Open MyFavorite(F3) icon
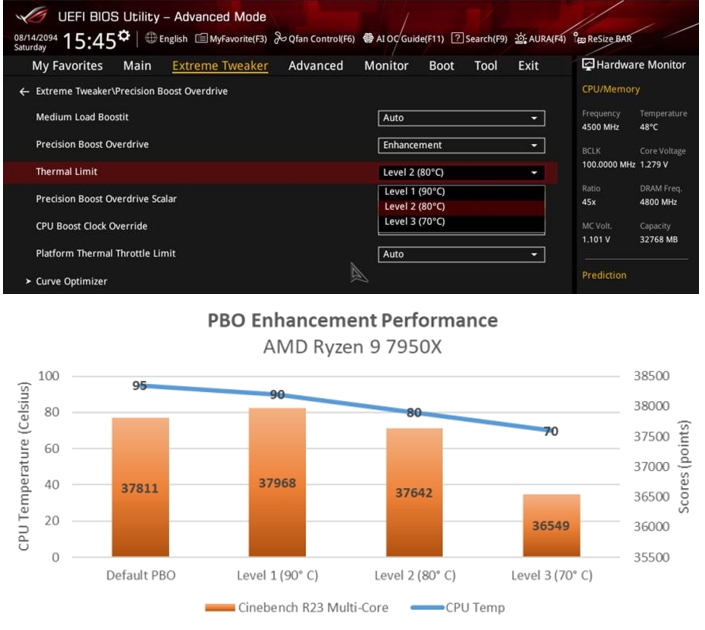The image size is (705, 630). [x=201, y=39]
